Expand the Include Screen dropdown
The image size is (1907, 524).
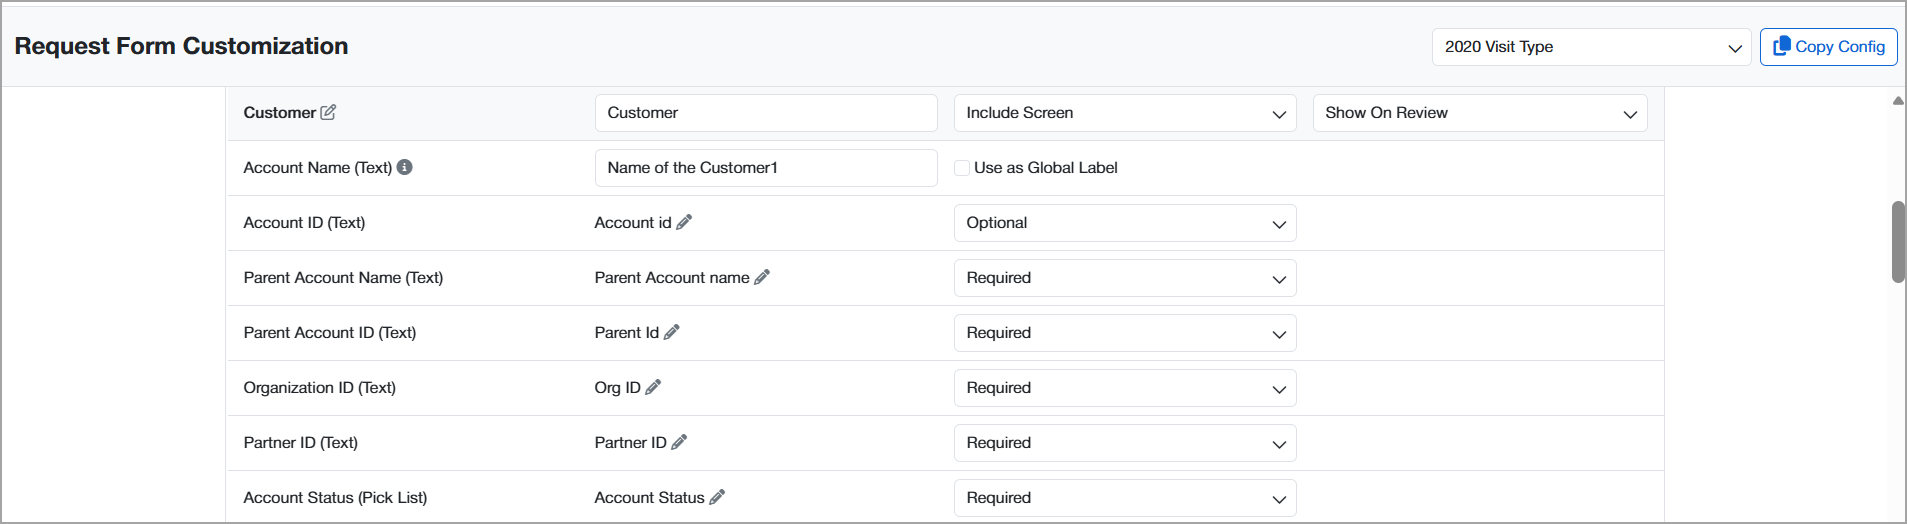(1124, 113)
